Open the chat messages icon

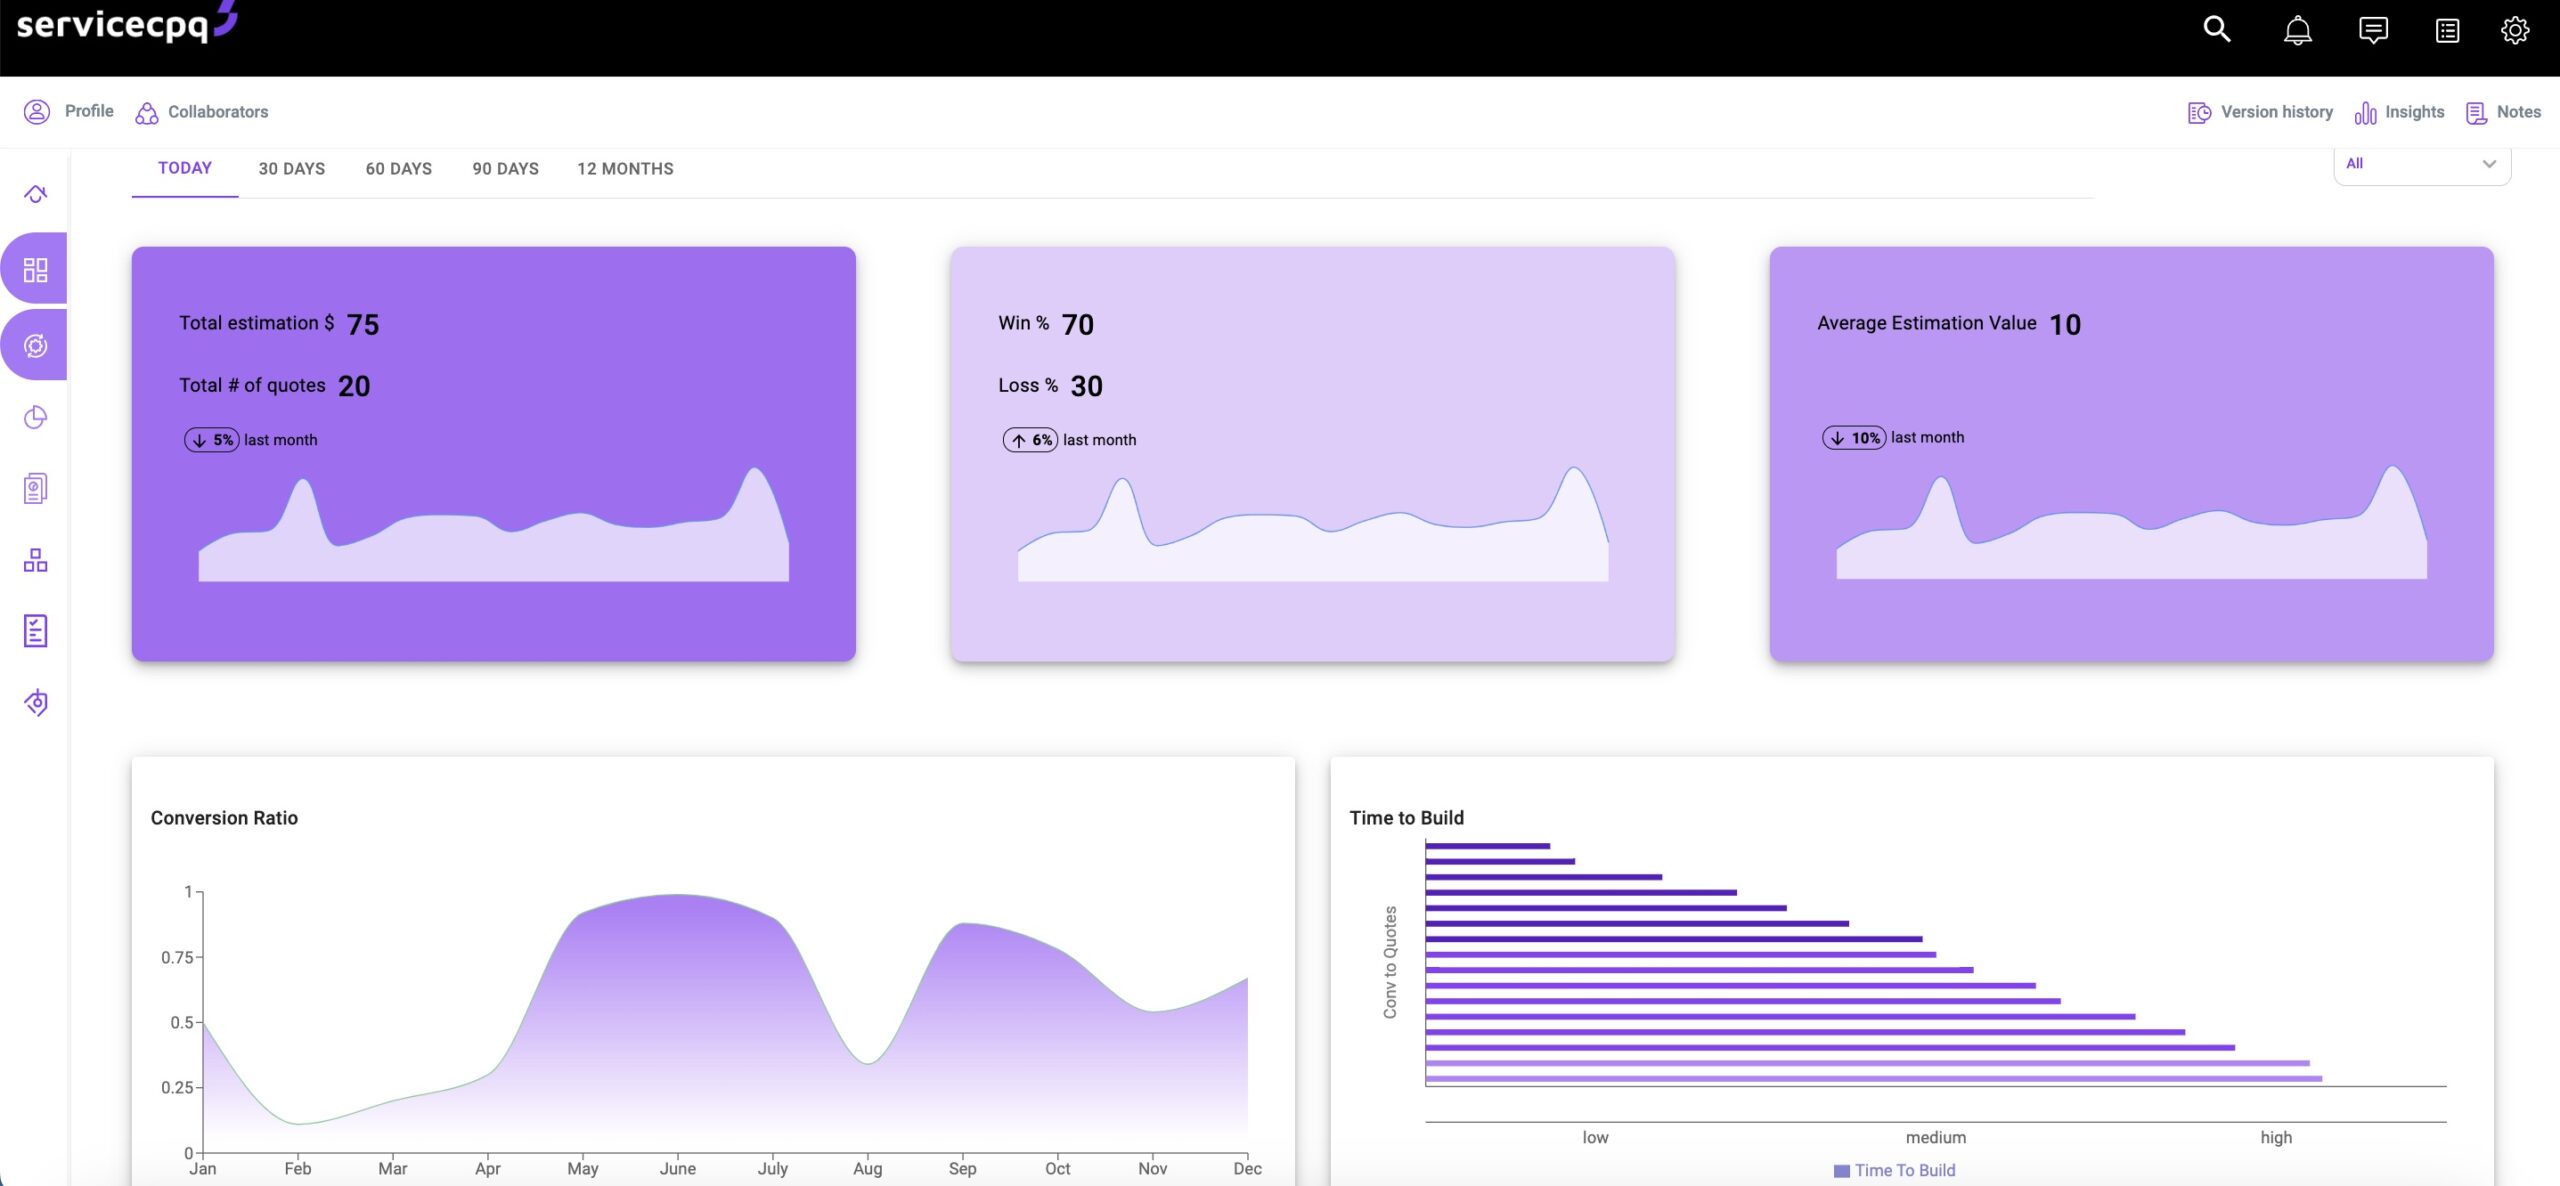click(x=2373, y=30)
